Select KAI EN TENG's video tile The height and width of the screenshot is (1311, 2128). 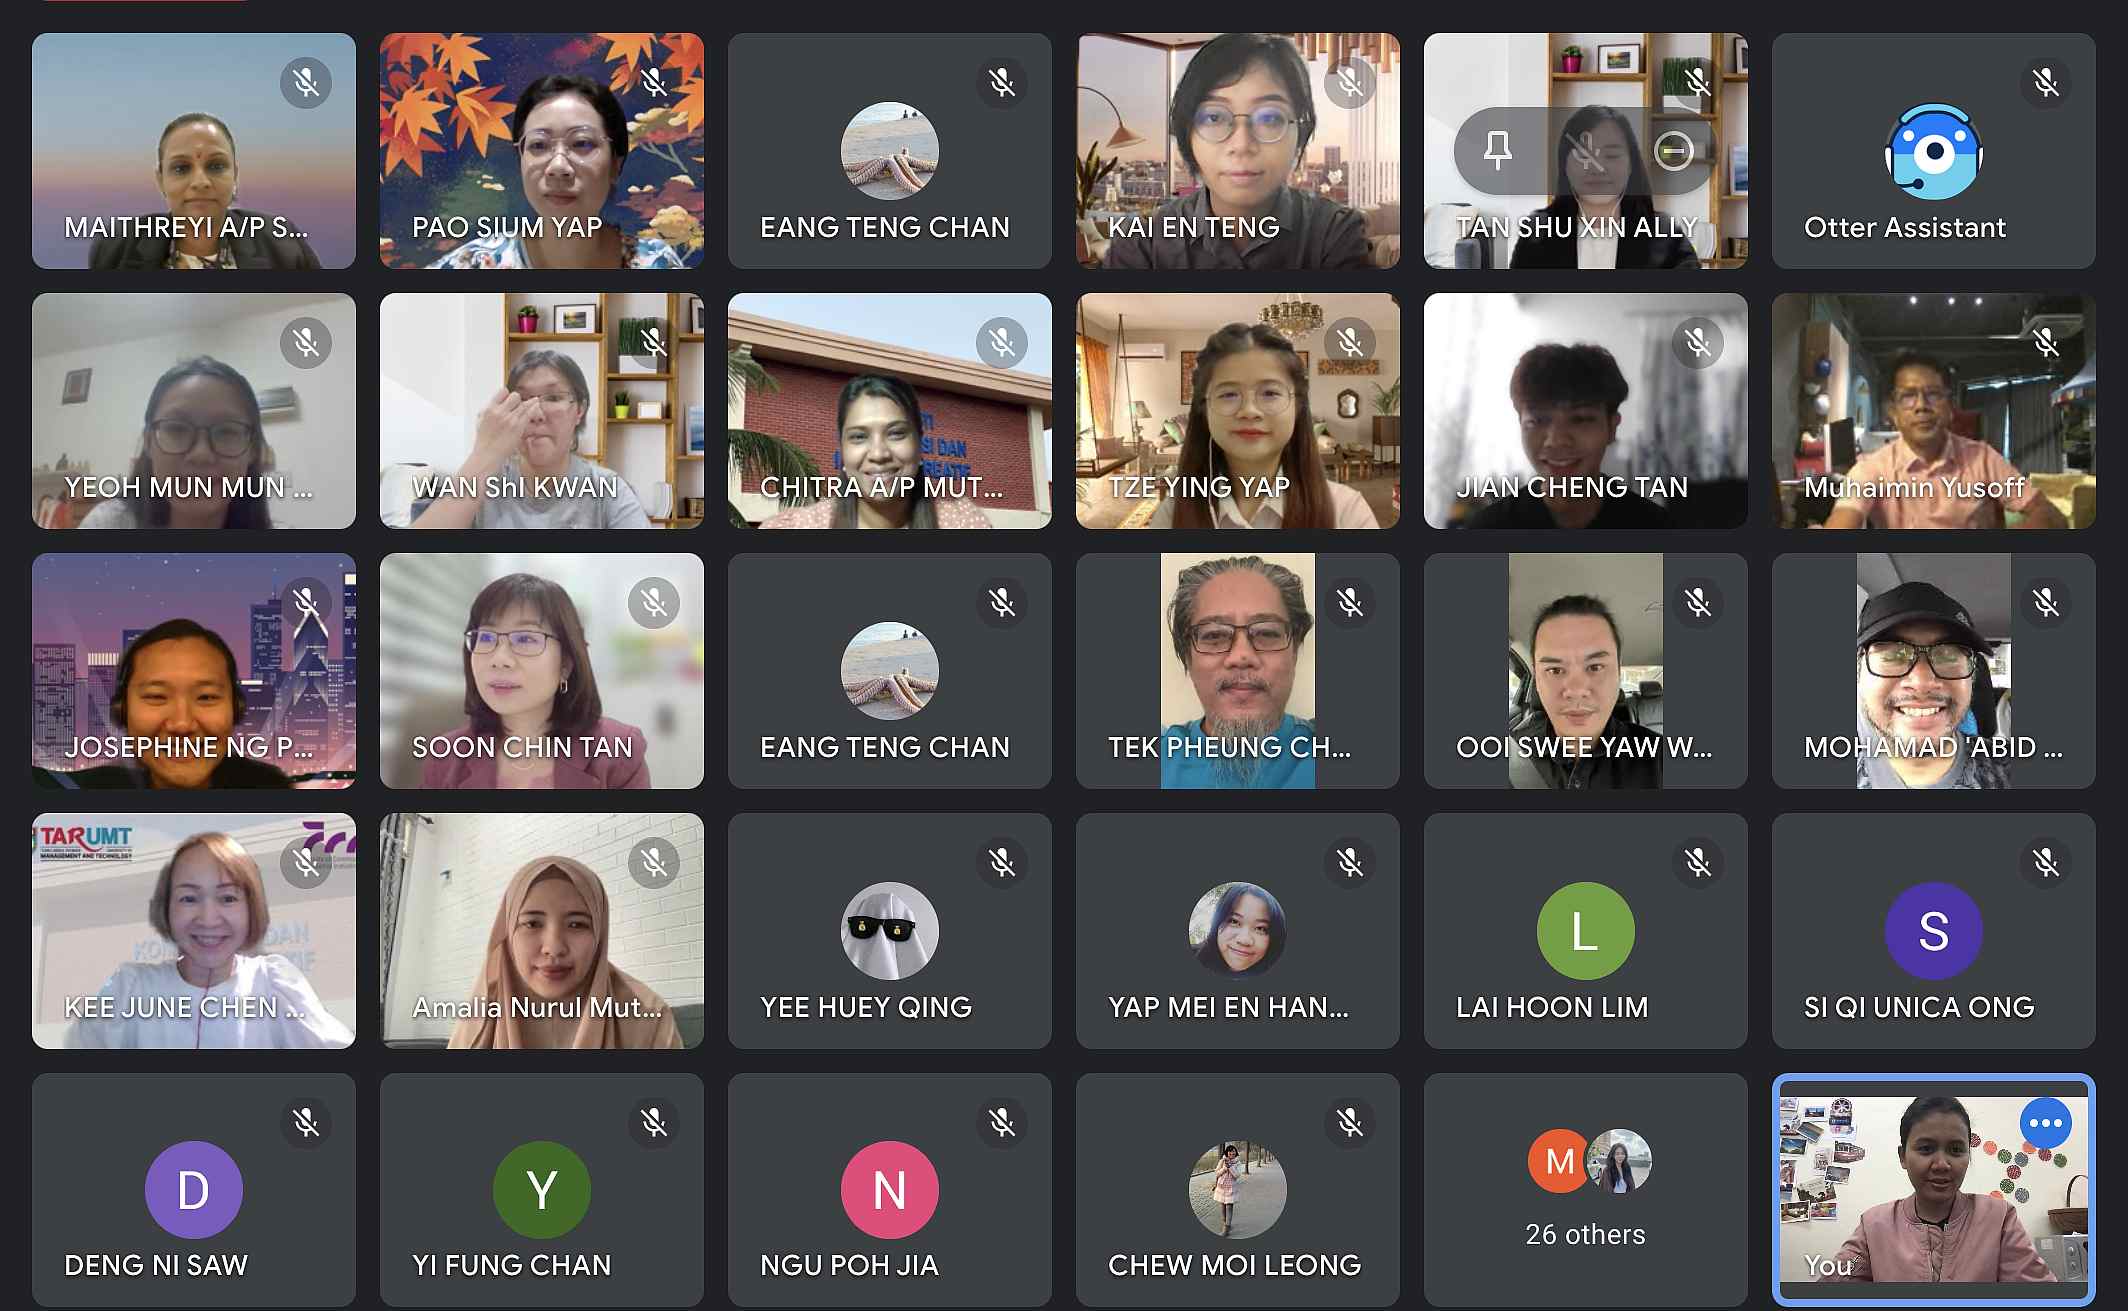1237,151
